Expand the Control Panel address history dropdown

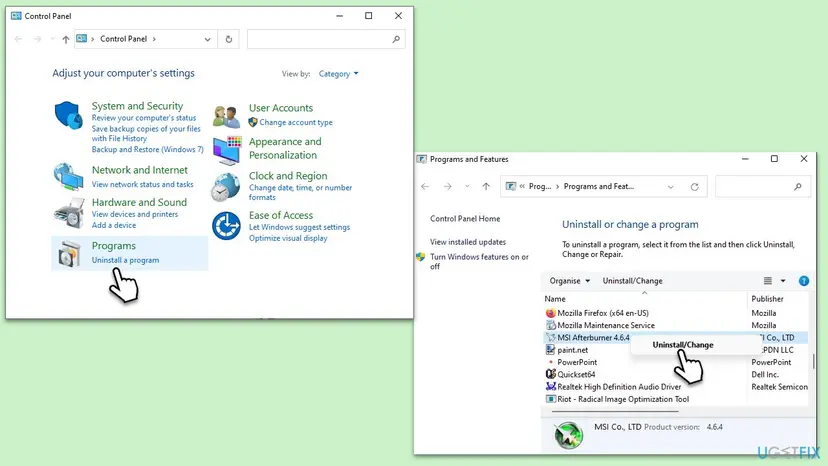pos(208,39)
